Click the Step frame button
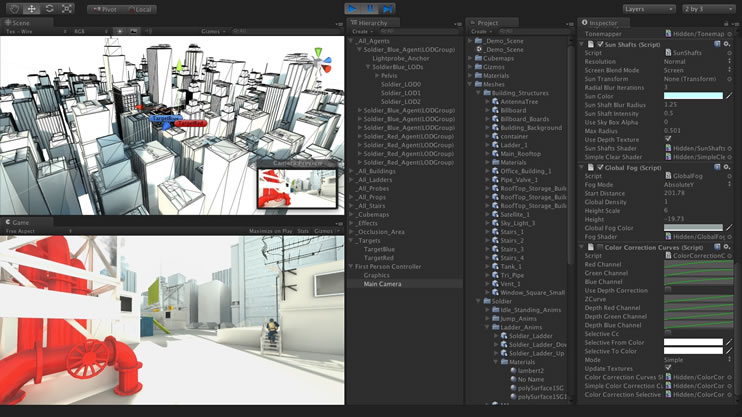 (x=386, y=9)
